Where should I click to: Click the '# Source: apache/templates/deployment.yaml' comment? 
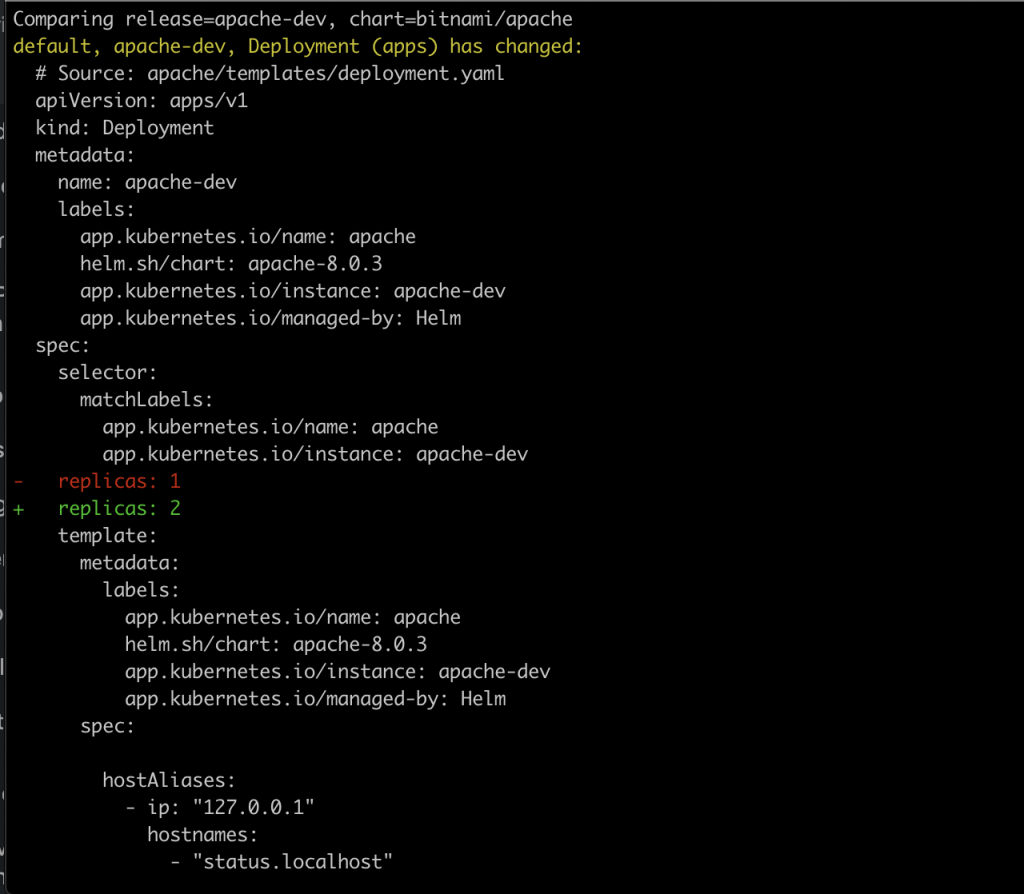[270, 73]
